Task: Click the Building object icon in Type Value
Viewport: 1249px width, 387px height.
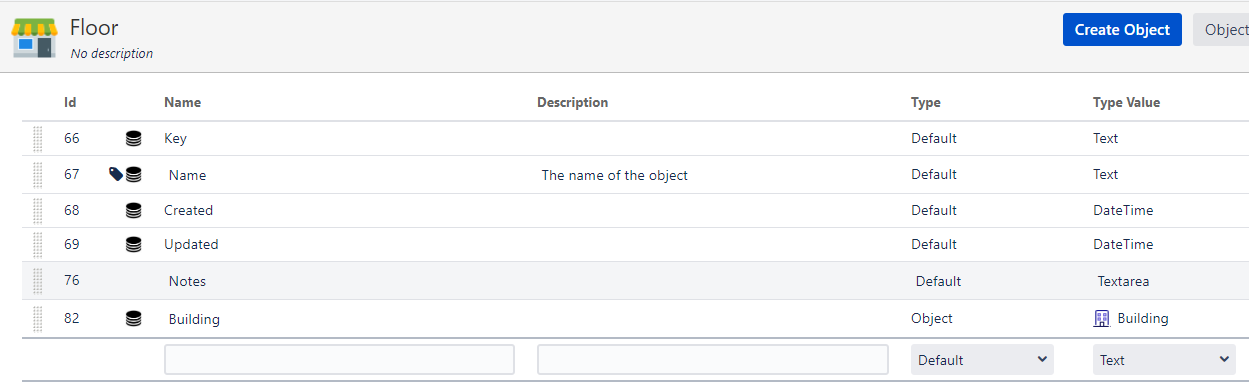Action: 1102,318
